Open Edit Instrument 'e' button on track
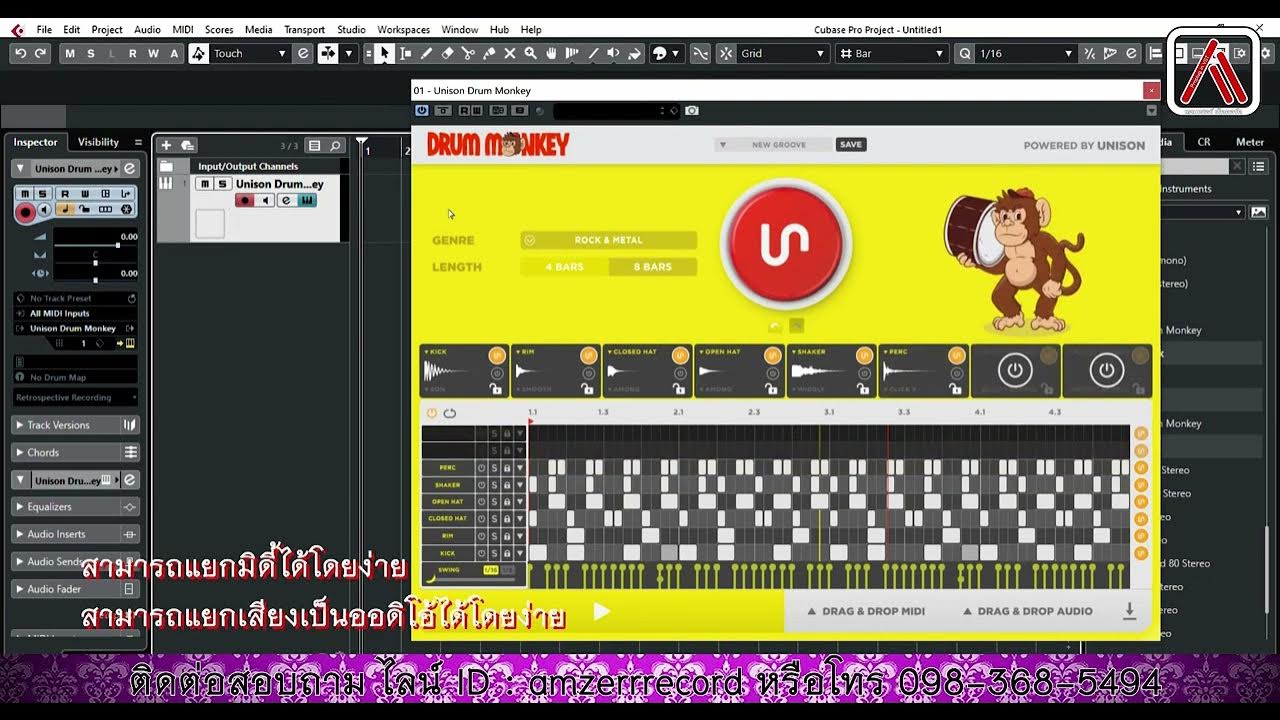1280x720 pixels. point(286,200)
